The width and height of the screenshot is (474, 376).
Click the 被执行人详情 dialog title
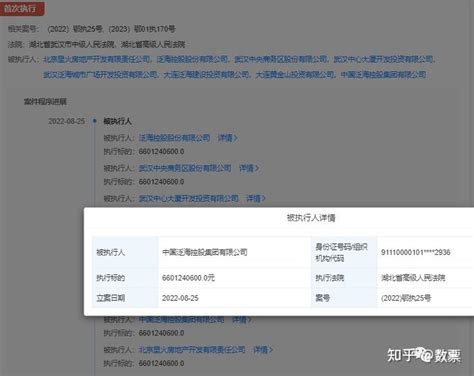coord(311,218)
